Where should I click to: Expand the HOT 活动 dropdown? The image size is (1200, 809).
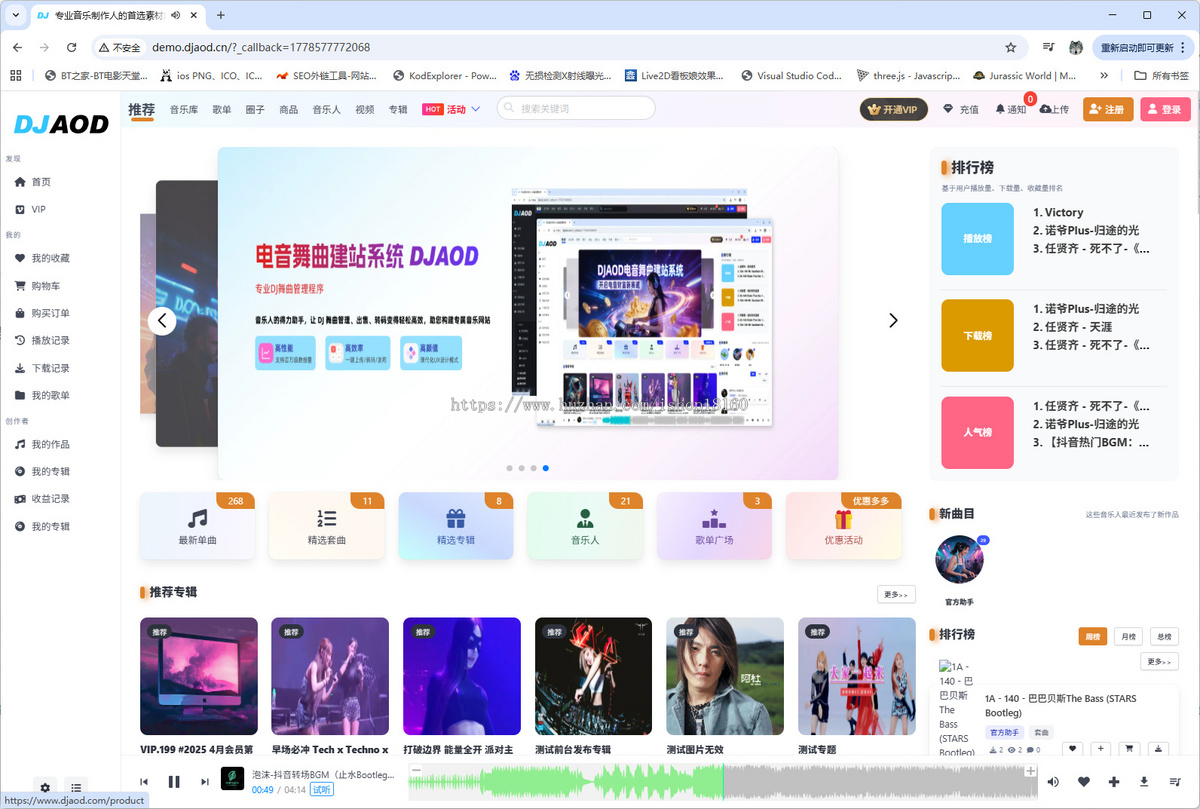click(452, 109)
